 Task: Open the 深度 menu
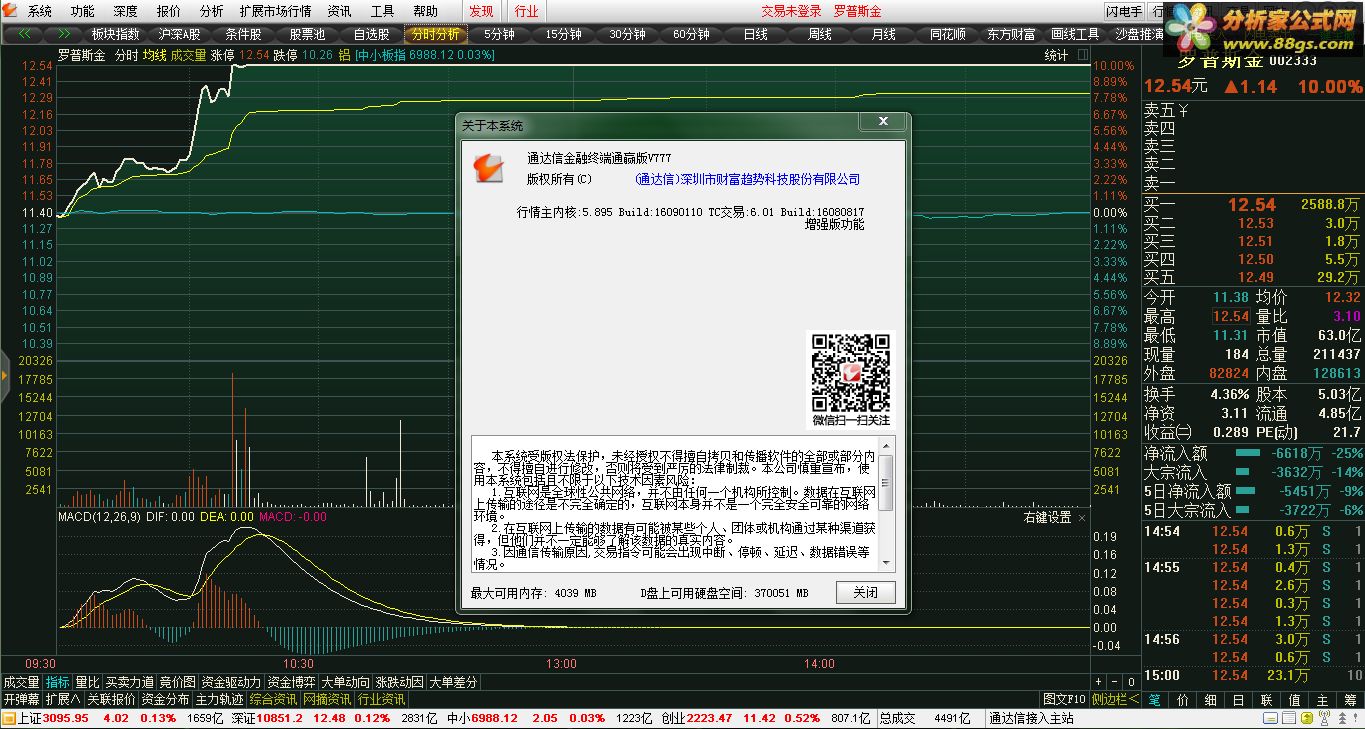[x=126, y=11]
